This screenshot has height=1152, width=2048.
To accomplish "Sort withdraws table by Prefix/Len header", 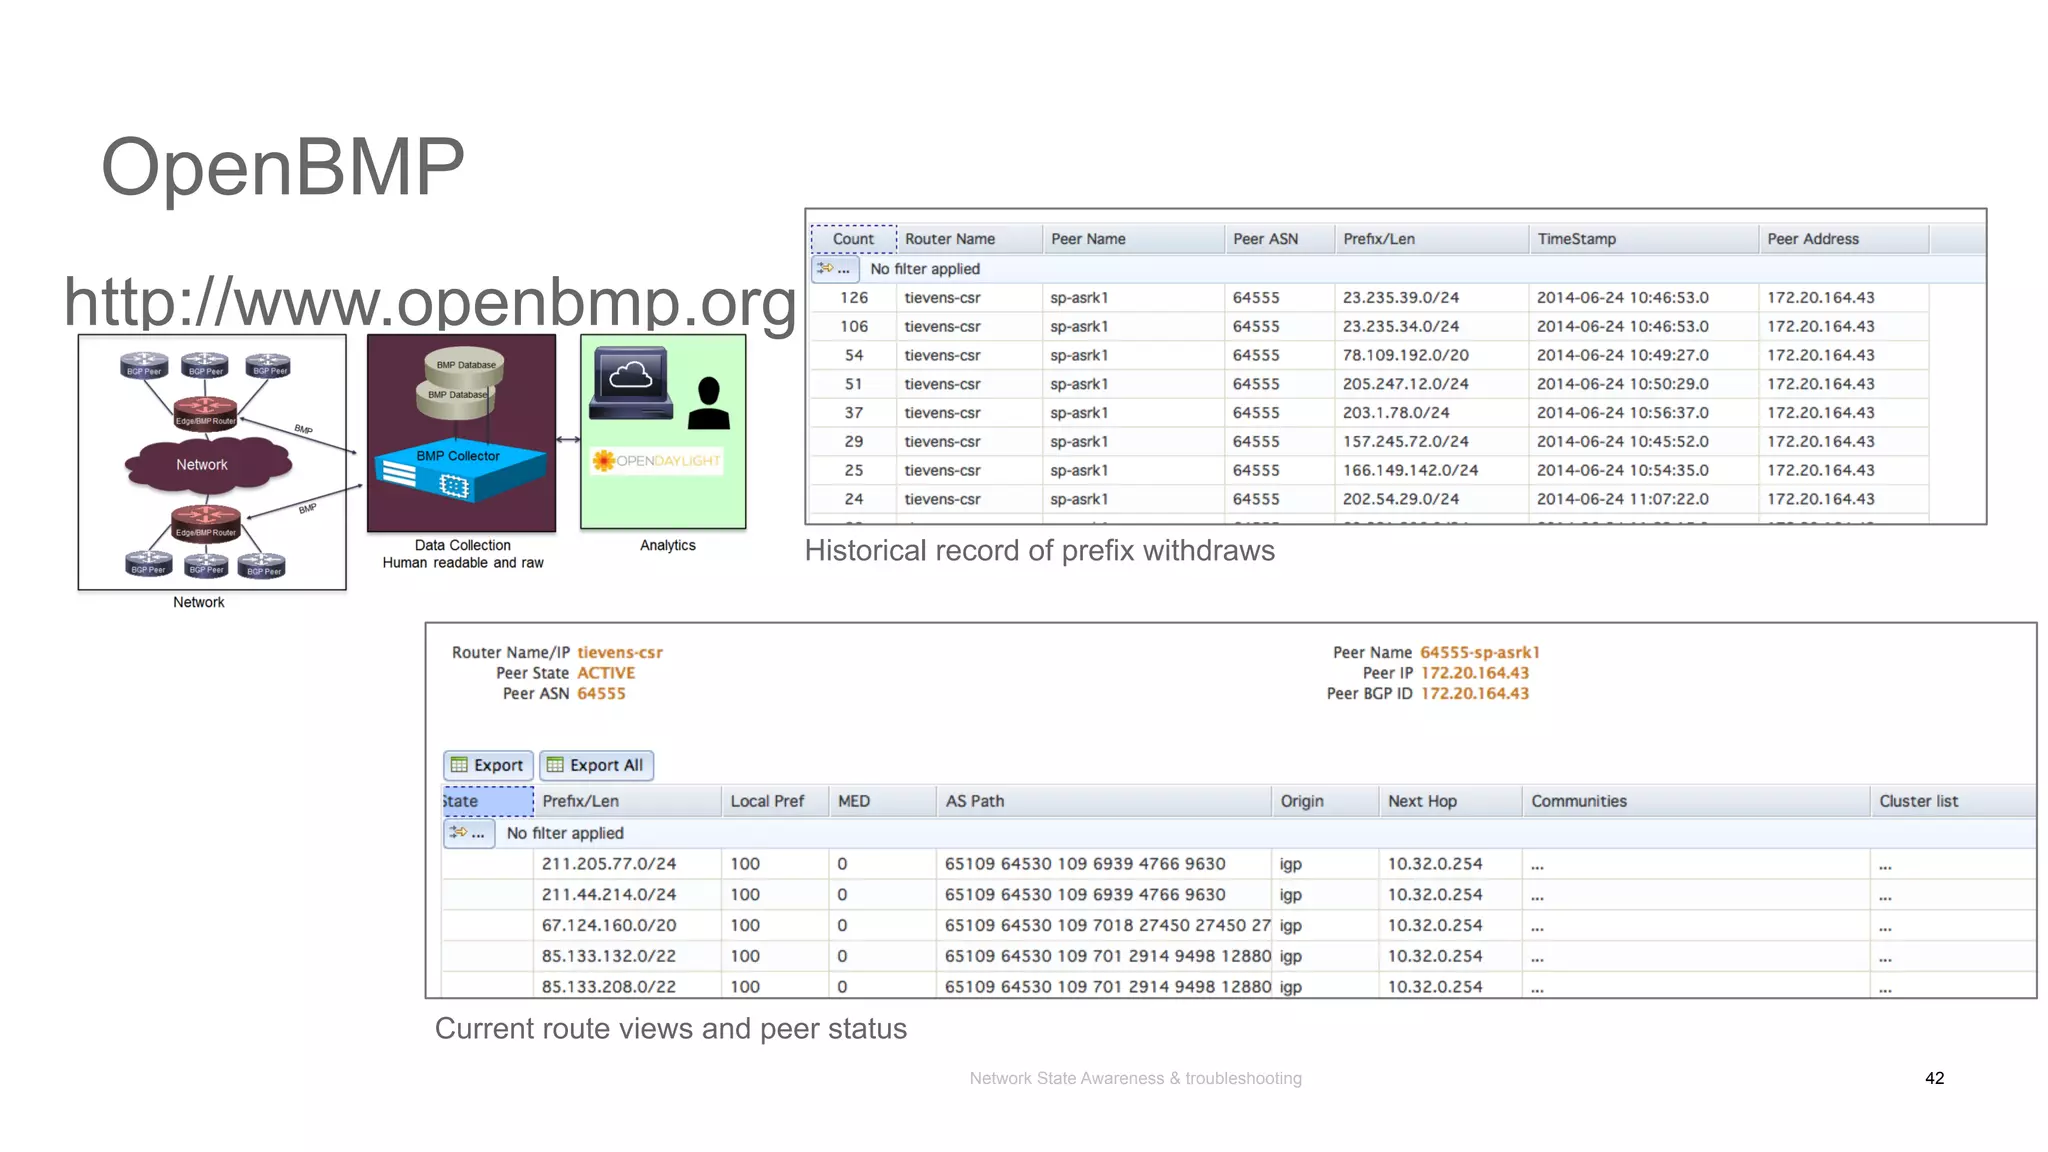I will [1431, 239].
